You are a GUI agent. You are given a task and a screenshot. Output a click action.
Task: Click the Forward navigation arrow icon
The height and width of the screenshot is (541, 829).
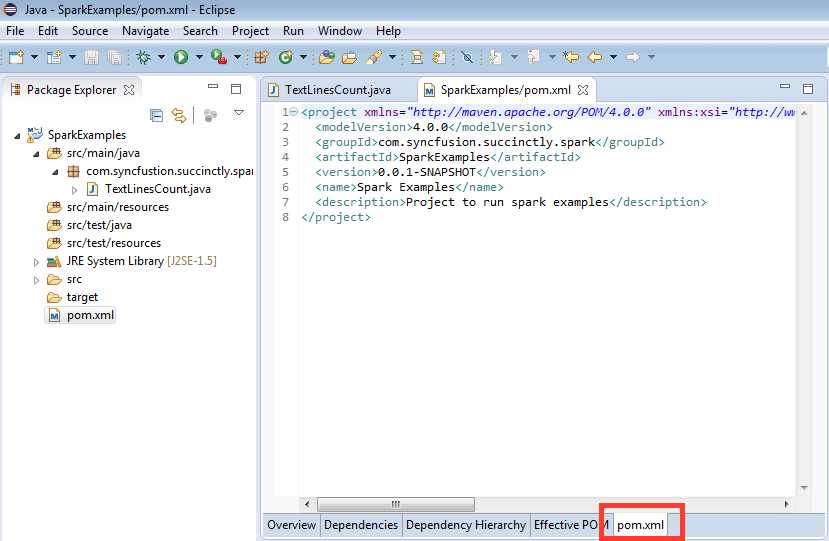tap(632, 57)
